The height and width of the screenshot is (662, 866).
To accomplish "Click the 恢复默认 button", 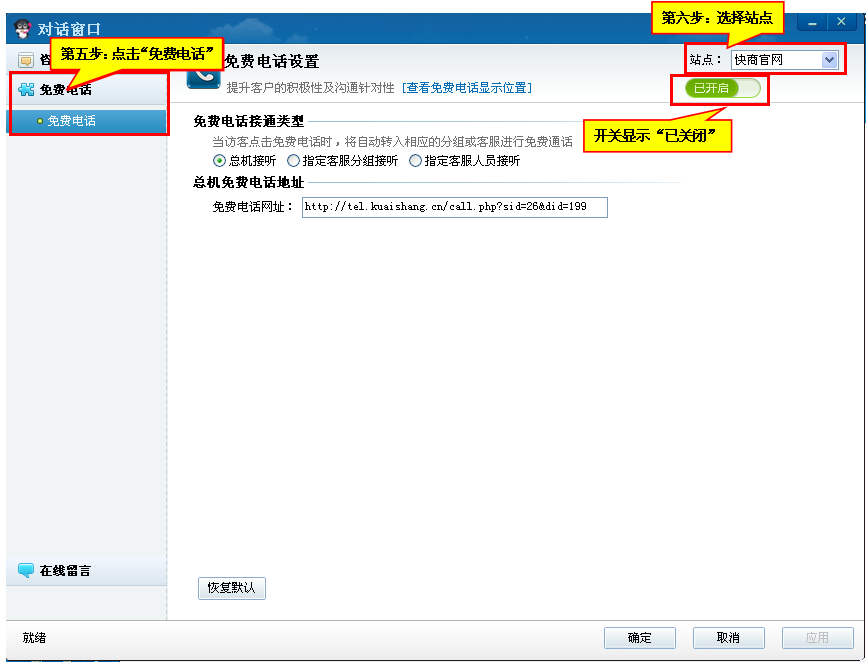I will 232,588.
